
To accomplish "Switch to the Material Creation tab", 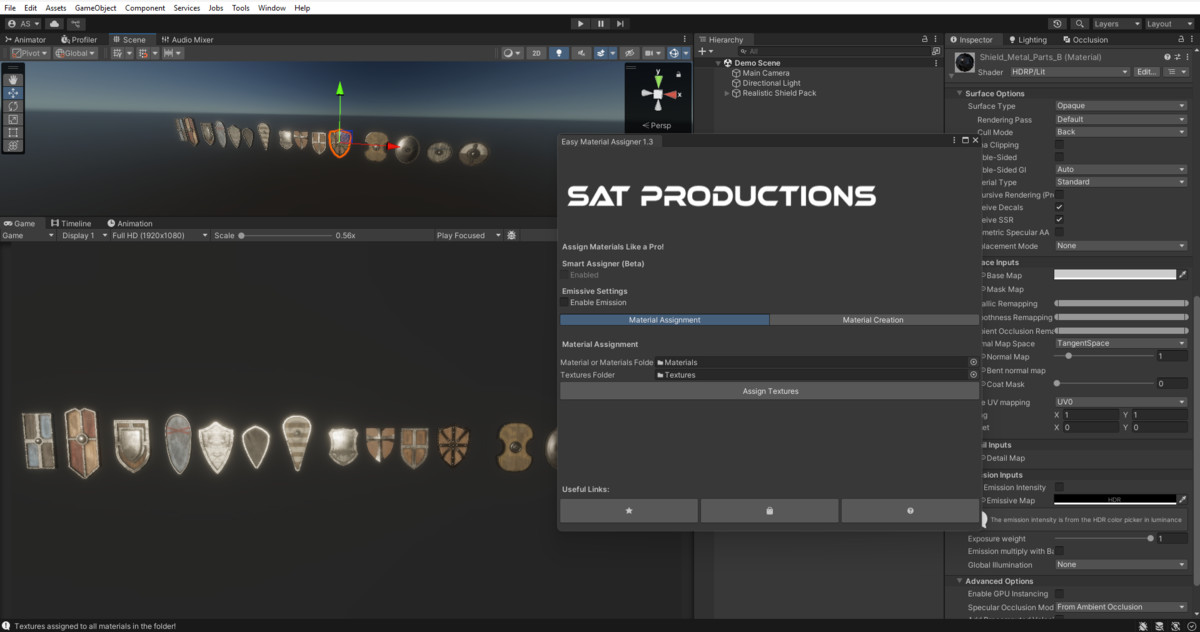I will click(873, 320).
